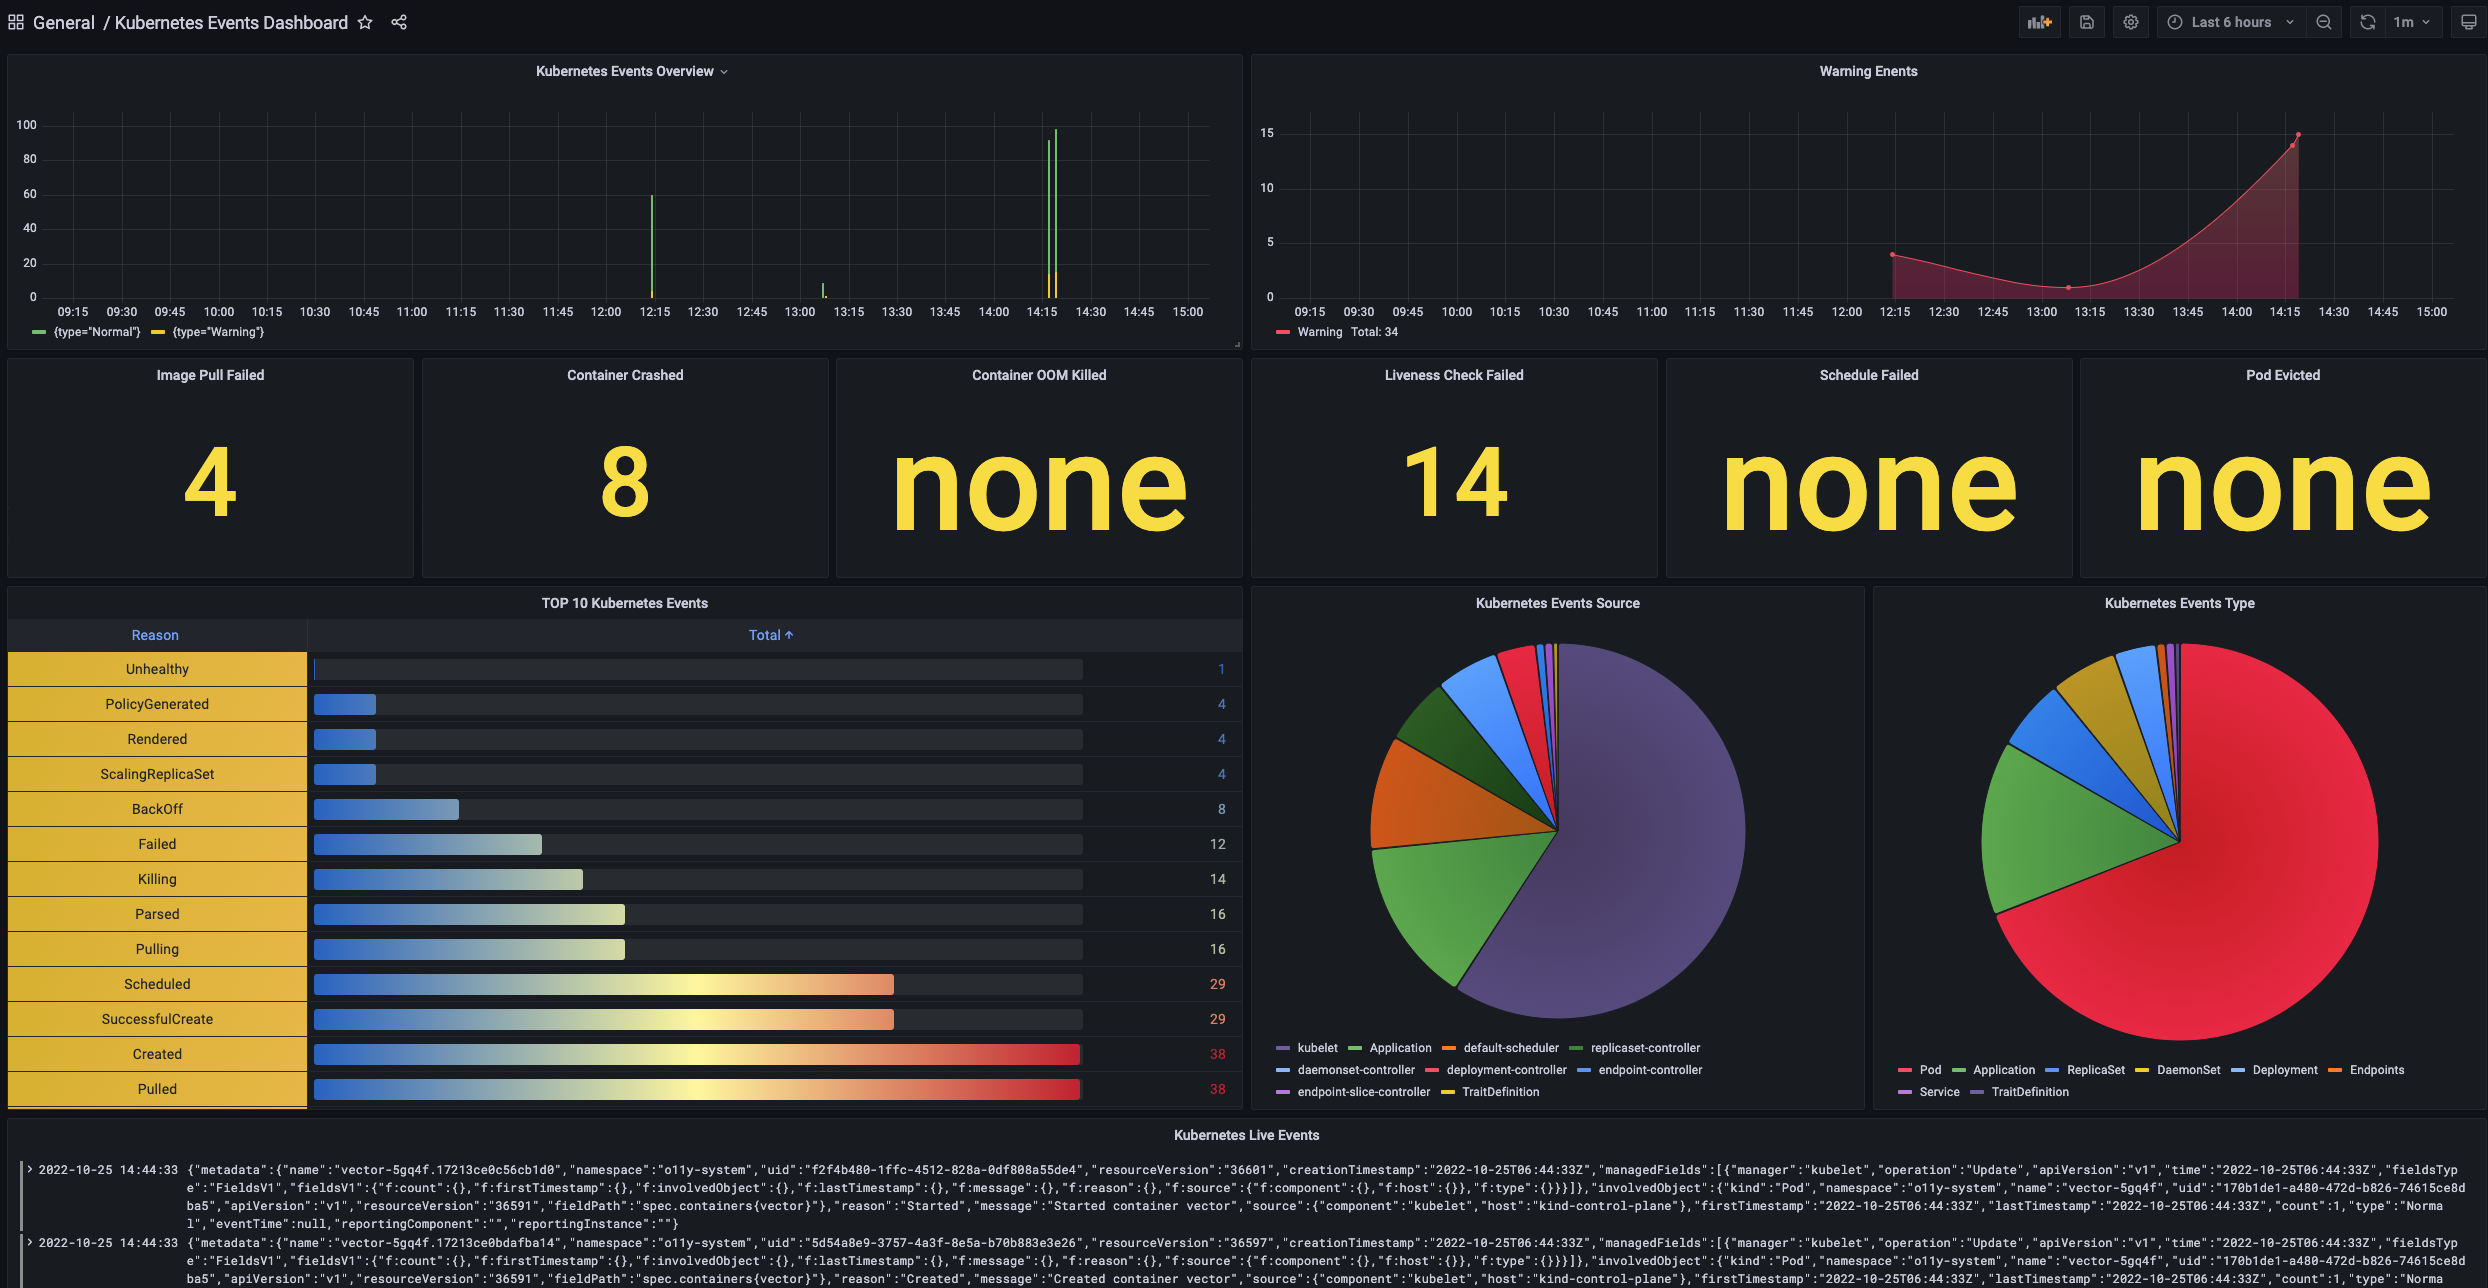Screen dimensions: 2488x1288
Task: Open Kubernetes Live Events panel menu
Action: [x=1246, y=1135]
